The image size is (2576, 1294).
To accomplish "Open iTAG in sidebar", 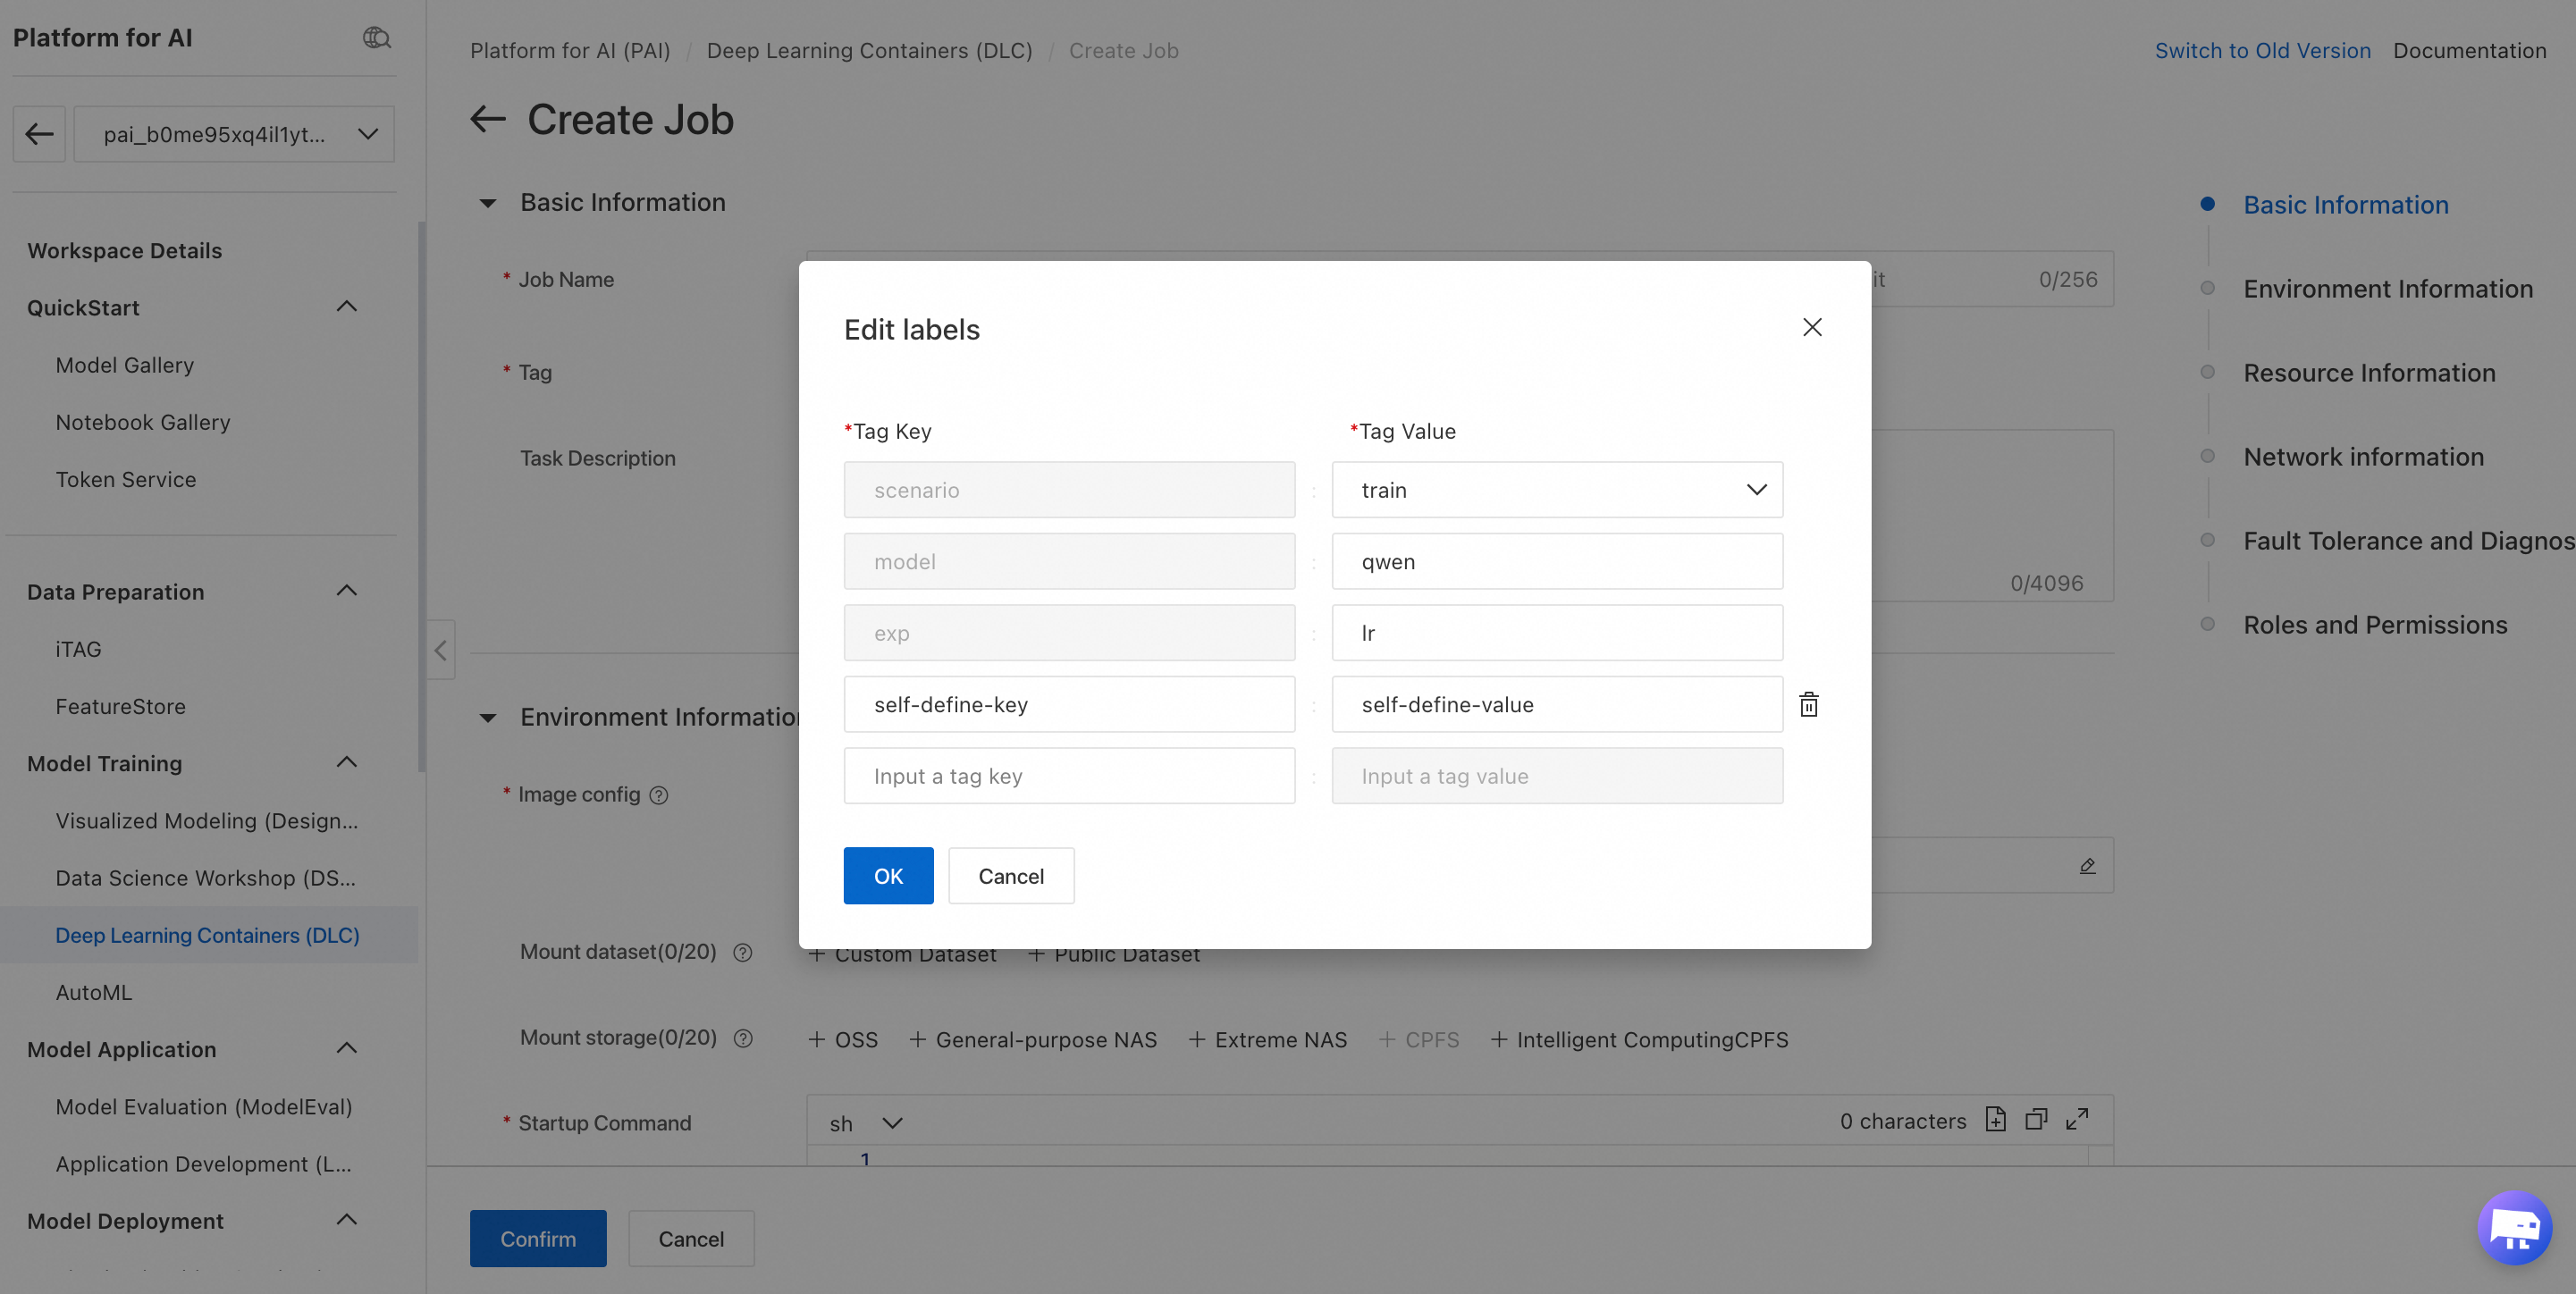I will (x=78, y=649).
